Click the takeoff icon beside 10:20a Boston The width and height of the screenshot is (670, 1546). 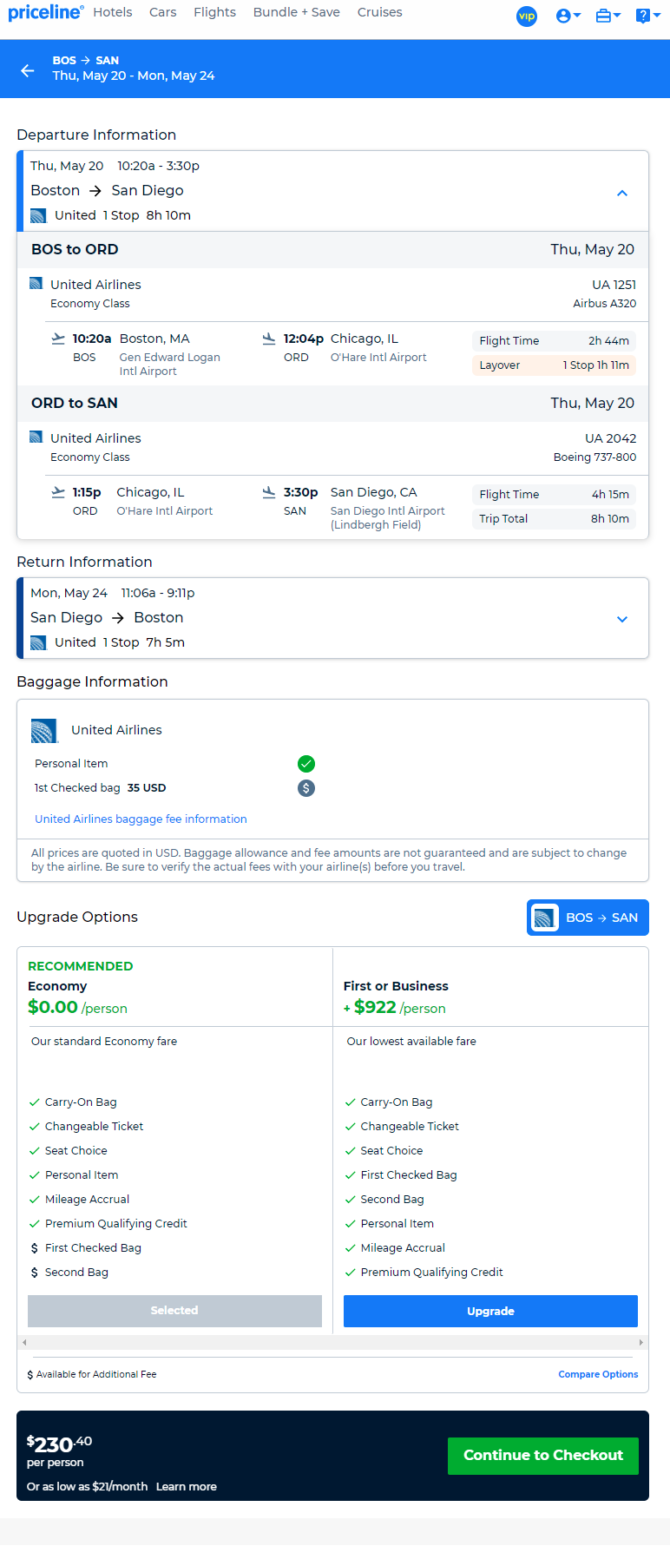click(x=58, y=338)
